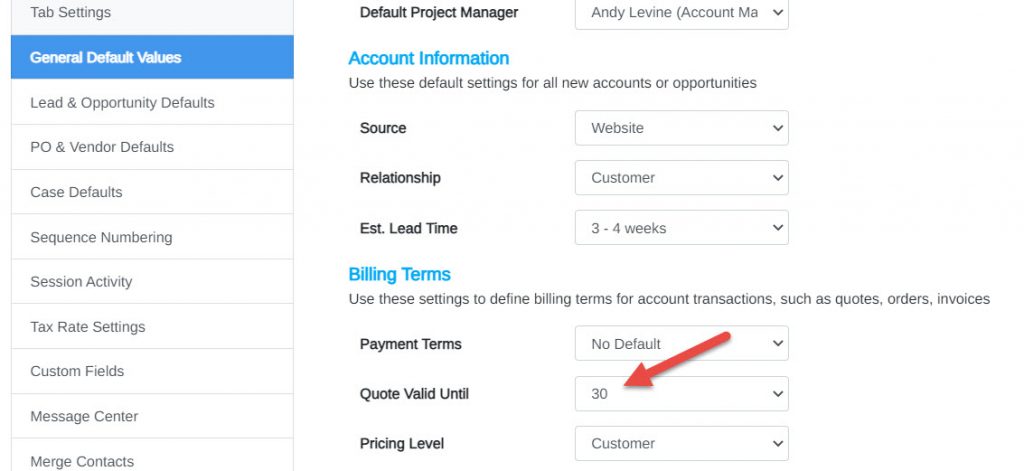The width and height of the screenshot is (1024, 471).
Task: Select Message Center in sidebar
Action: point(152,416)
